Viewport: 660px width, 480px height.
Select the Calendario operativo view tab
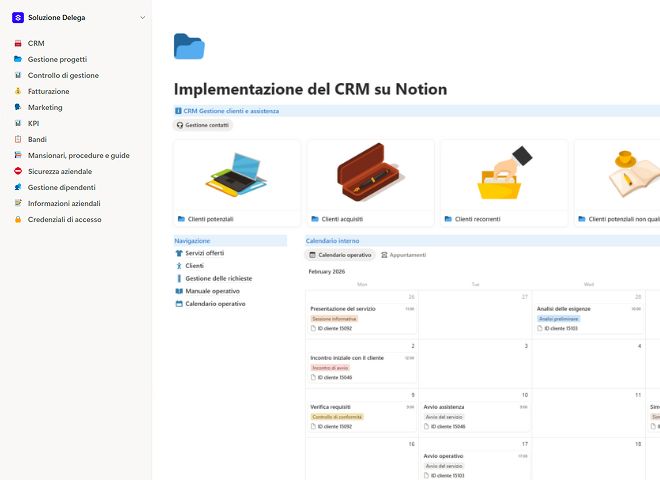pos(340,255)
